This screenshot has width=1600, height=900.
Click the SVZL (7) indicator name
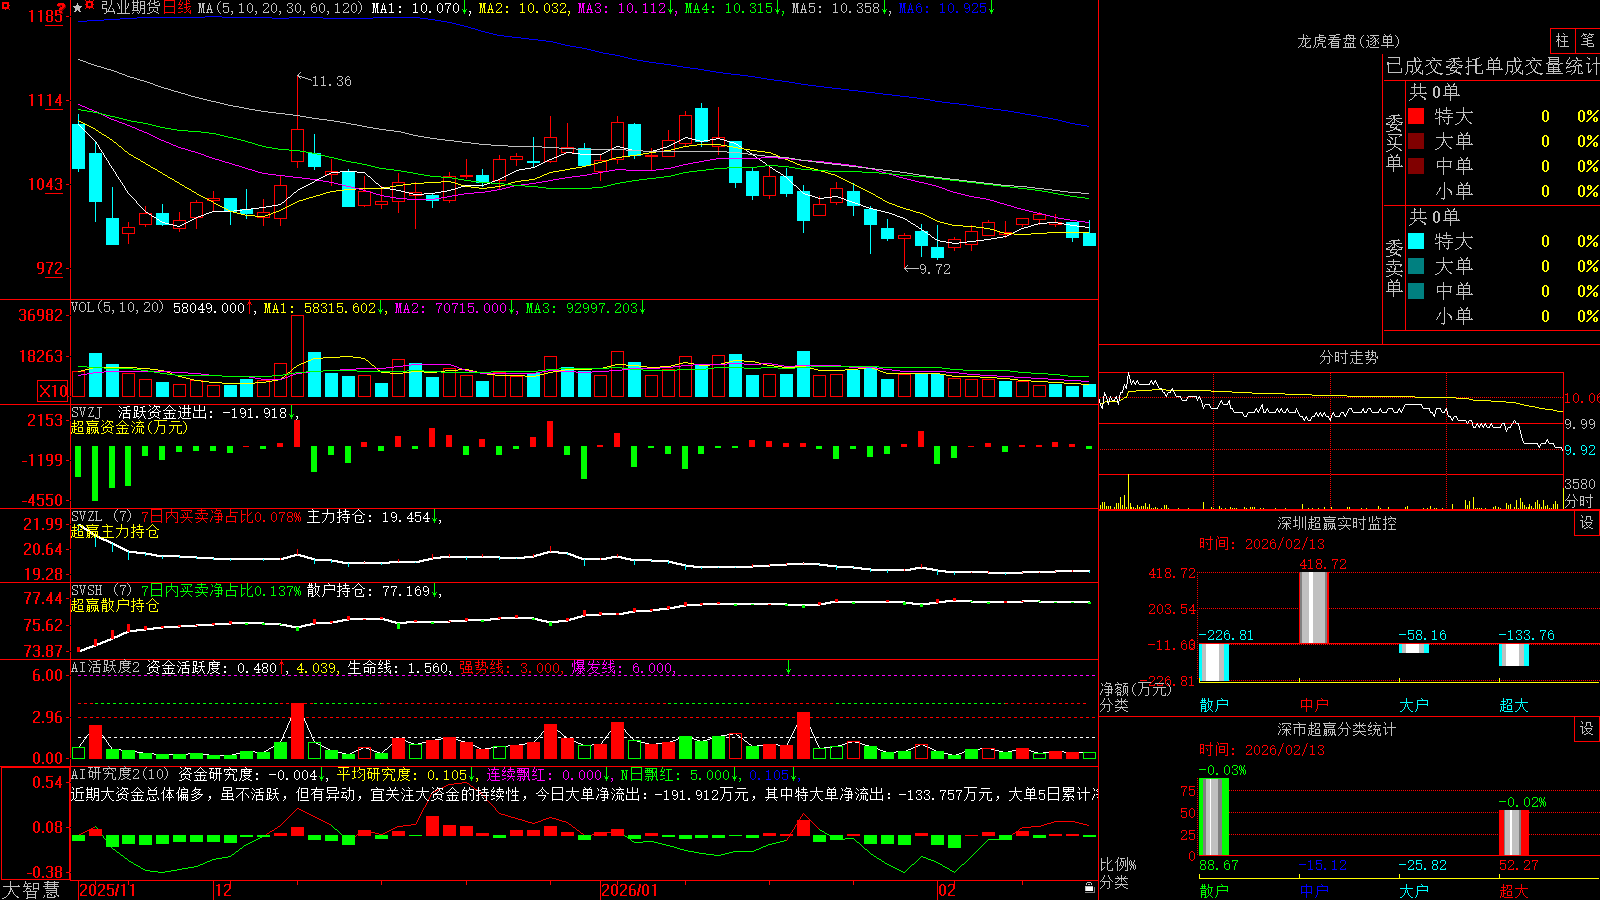[101, 517]
